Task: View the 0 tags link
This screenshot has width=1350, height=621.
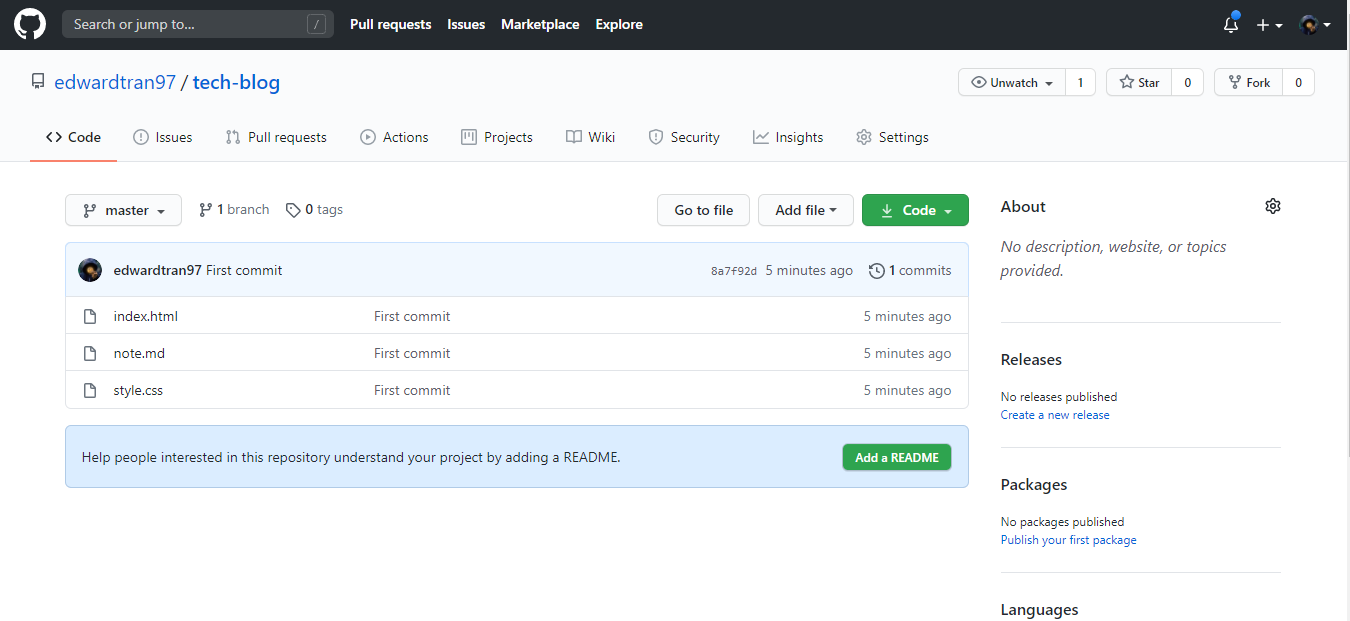Action: (314, 209)
